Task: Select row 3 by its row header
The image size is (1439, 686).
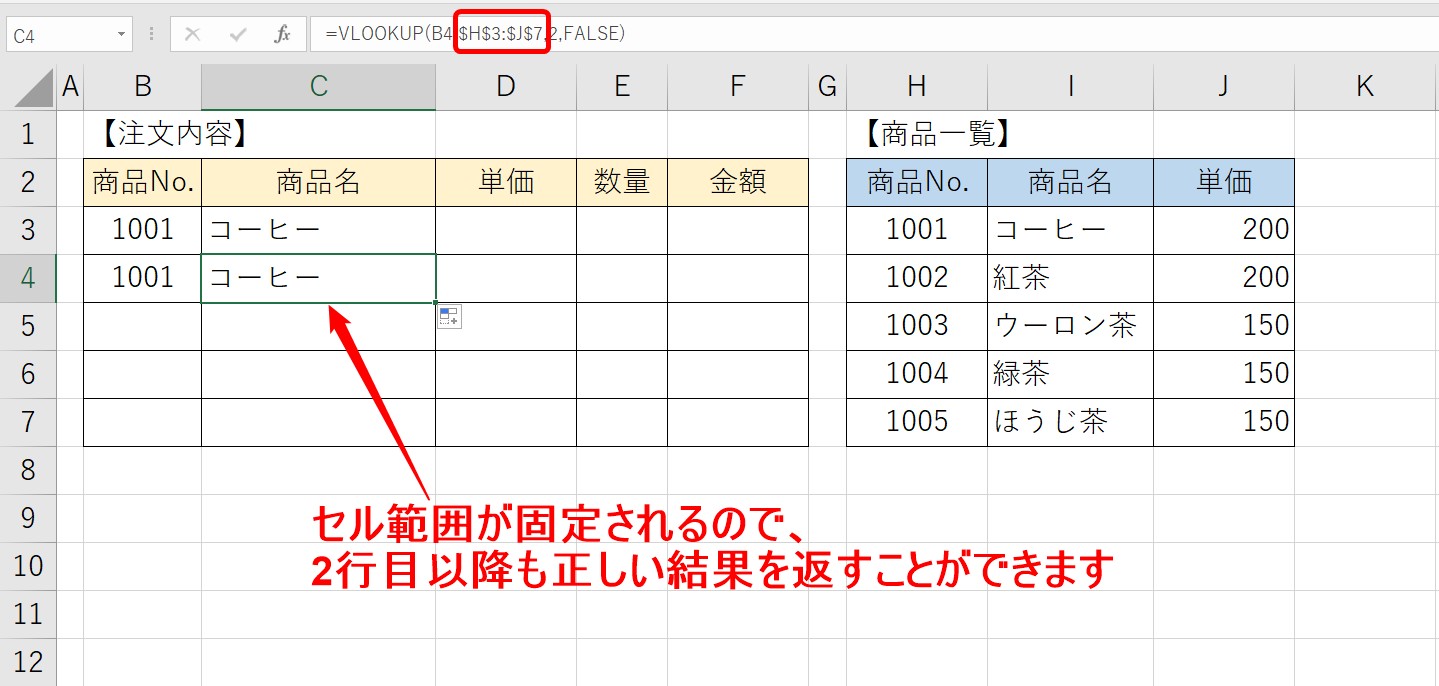Action: pyautogui.click(x=29, y=229)
